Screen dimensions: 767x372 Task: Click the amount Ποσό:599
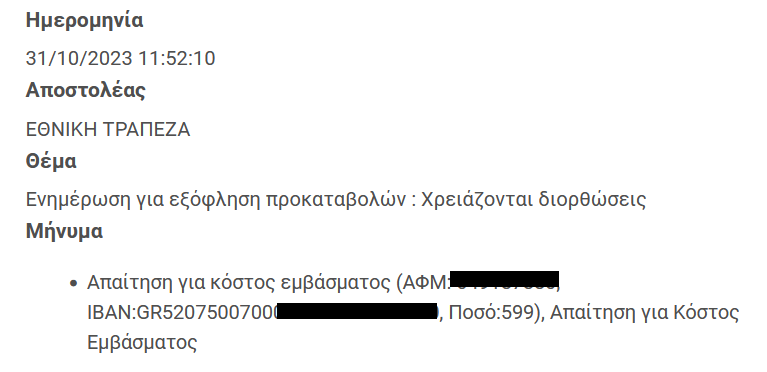(x=491, y=313)
